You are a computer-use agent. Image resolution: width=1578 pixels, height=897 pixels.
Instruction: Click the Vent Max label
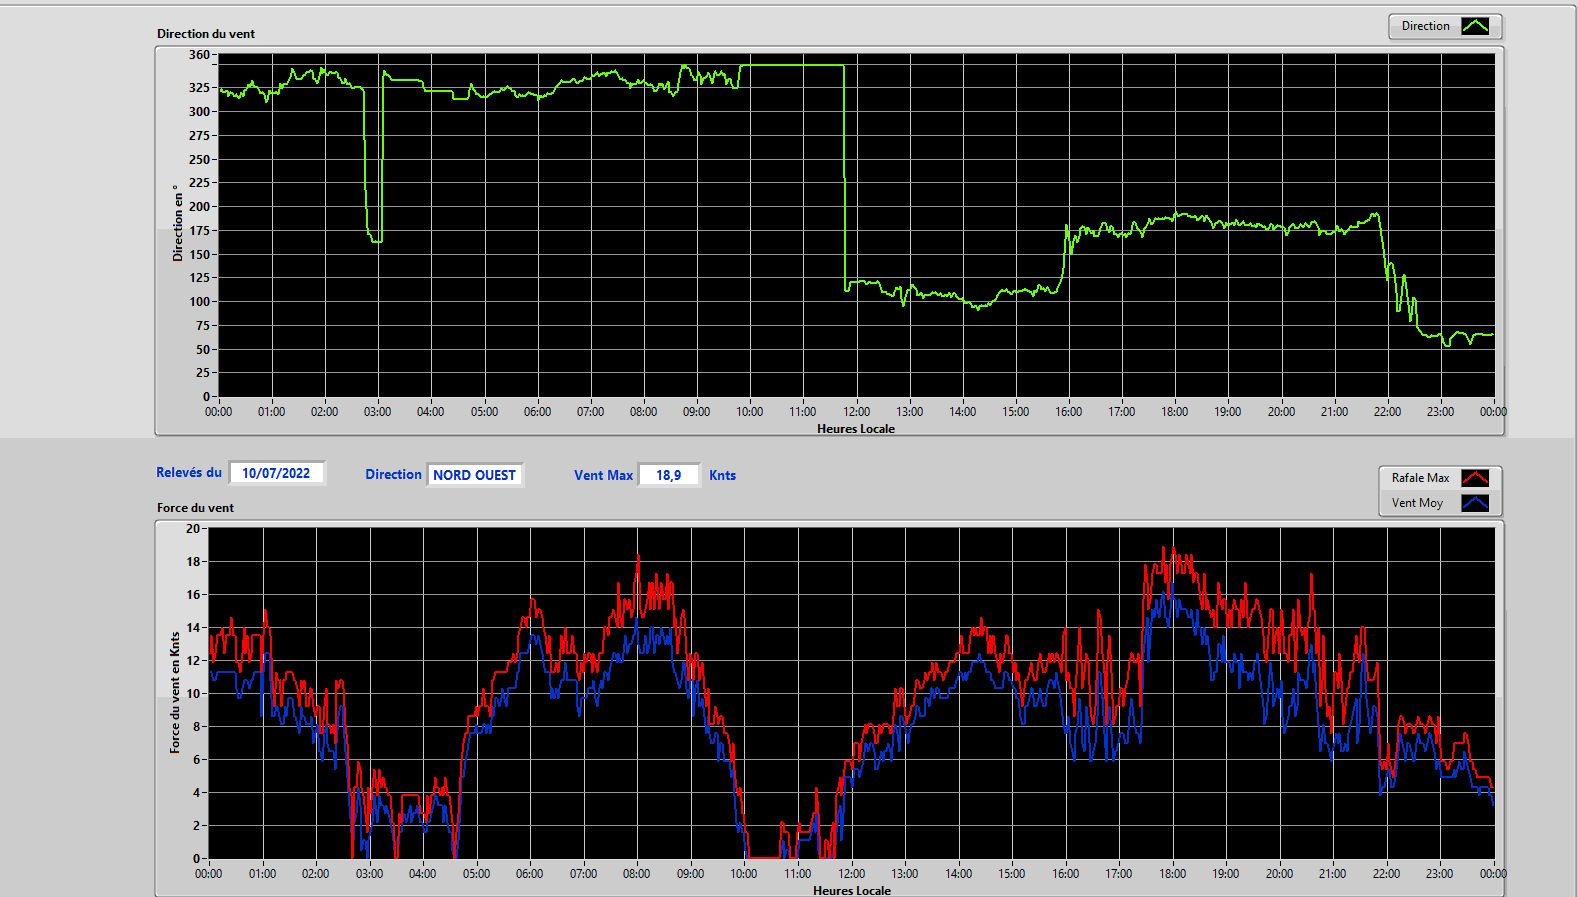pyautogui.click(x=603, y=475)
